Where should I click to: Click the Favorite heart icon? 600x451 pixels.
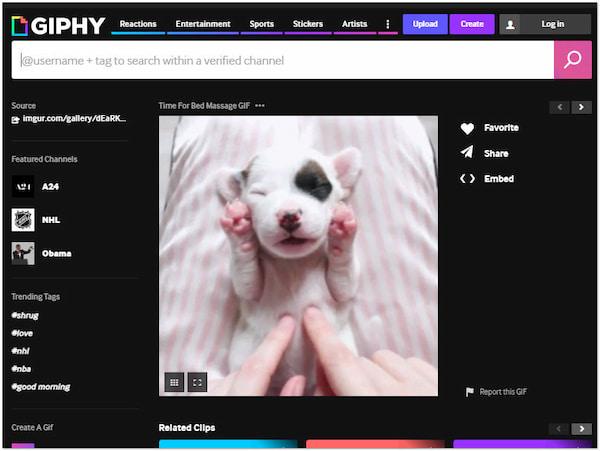click(467, 128)
